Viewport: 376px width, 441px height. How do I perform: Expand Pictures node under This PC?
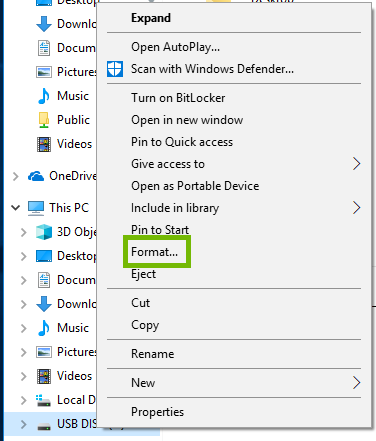(23, 352)
